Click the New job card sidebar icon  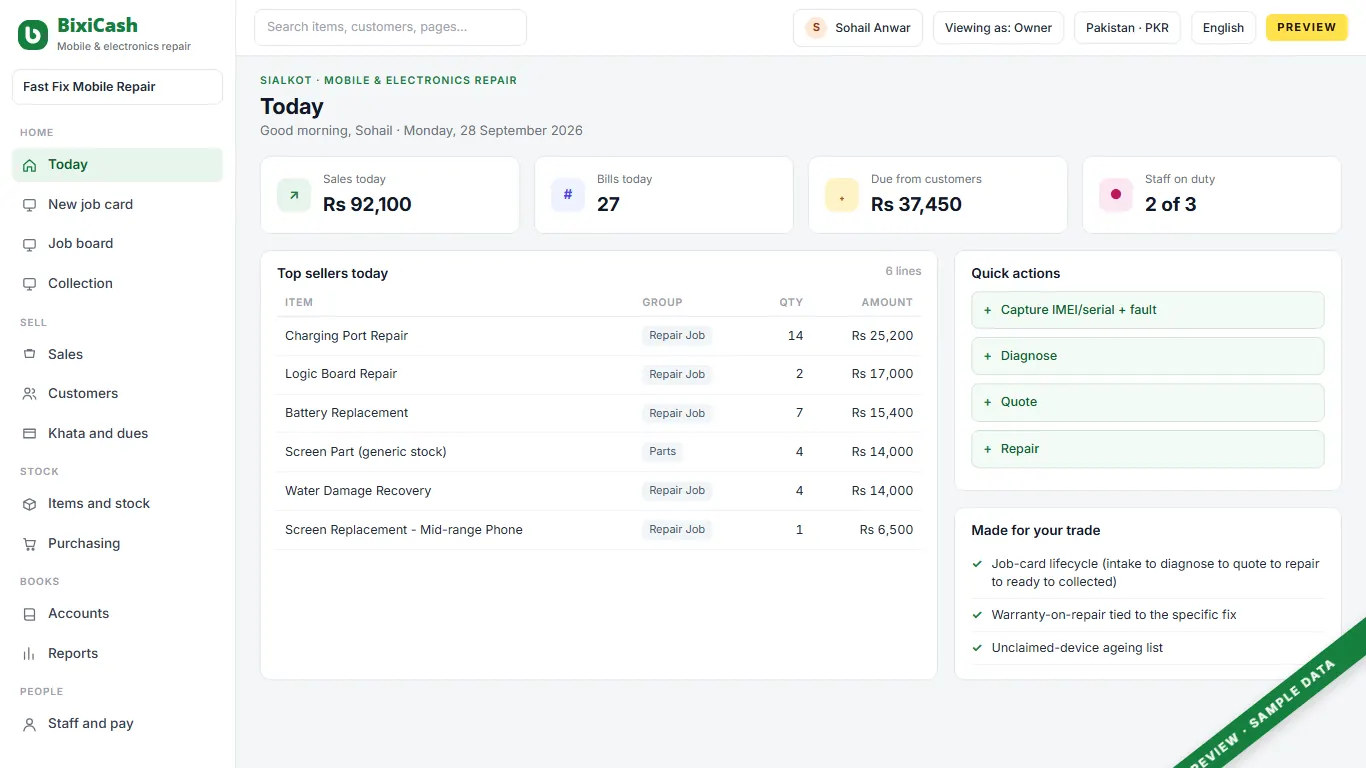tap(29, 205)
